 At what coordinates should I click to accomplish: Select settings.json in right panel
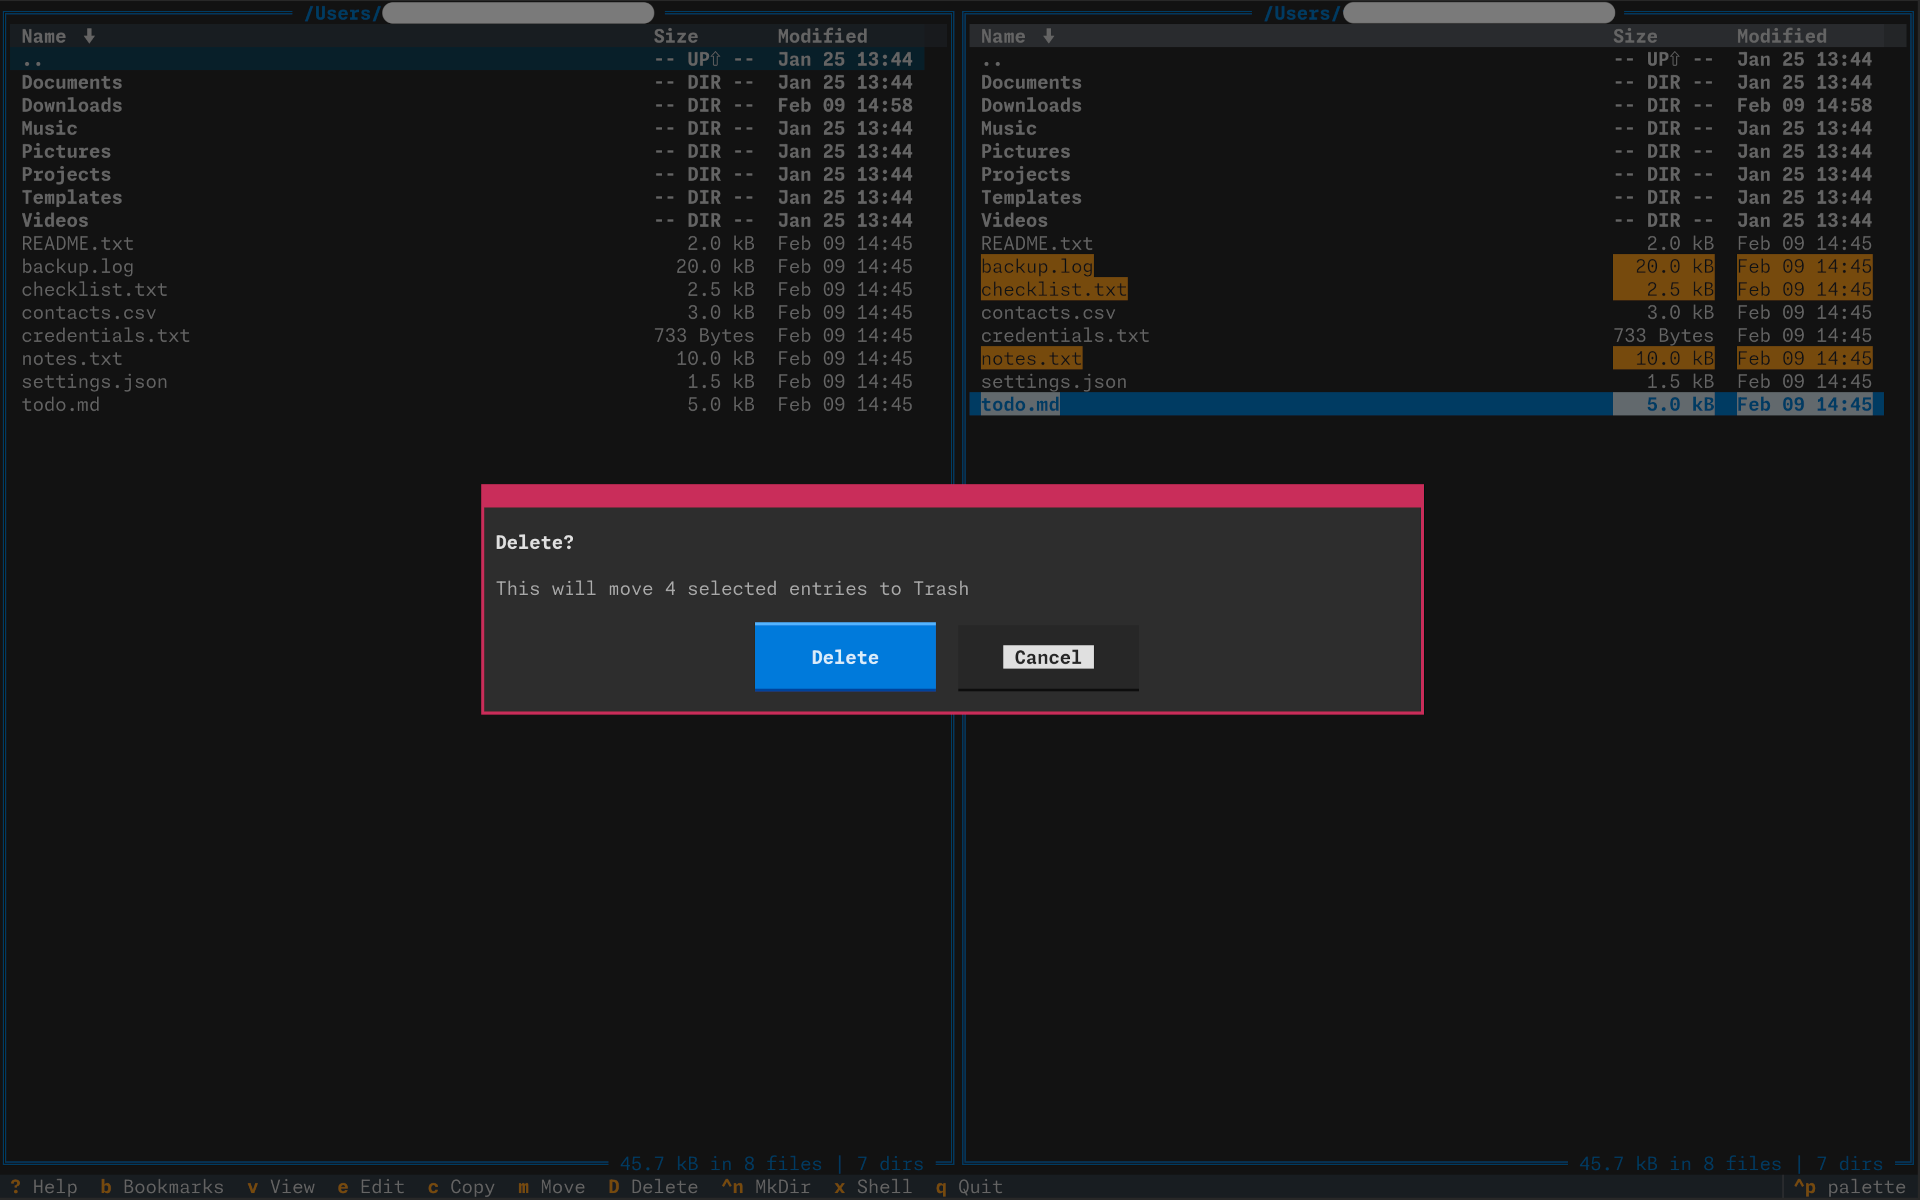(1426, 381)
